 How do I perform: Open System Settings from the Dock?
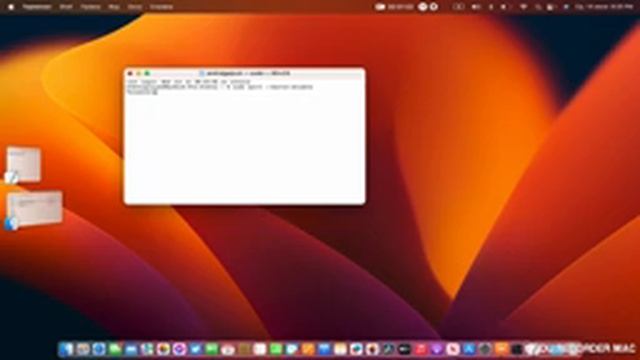tap(484, 349)
